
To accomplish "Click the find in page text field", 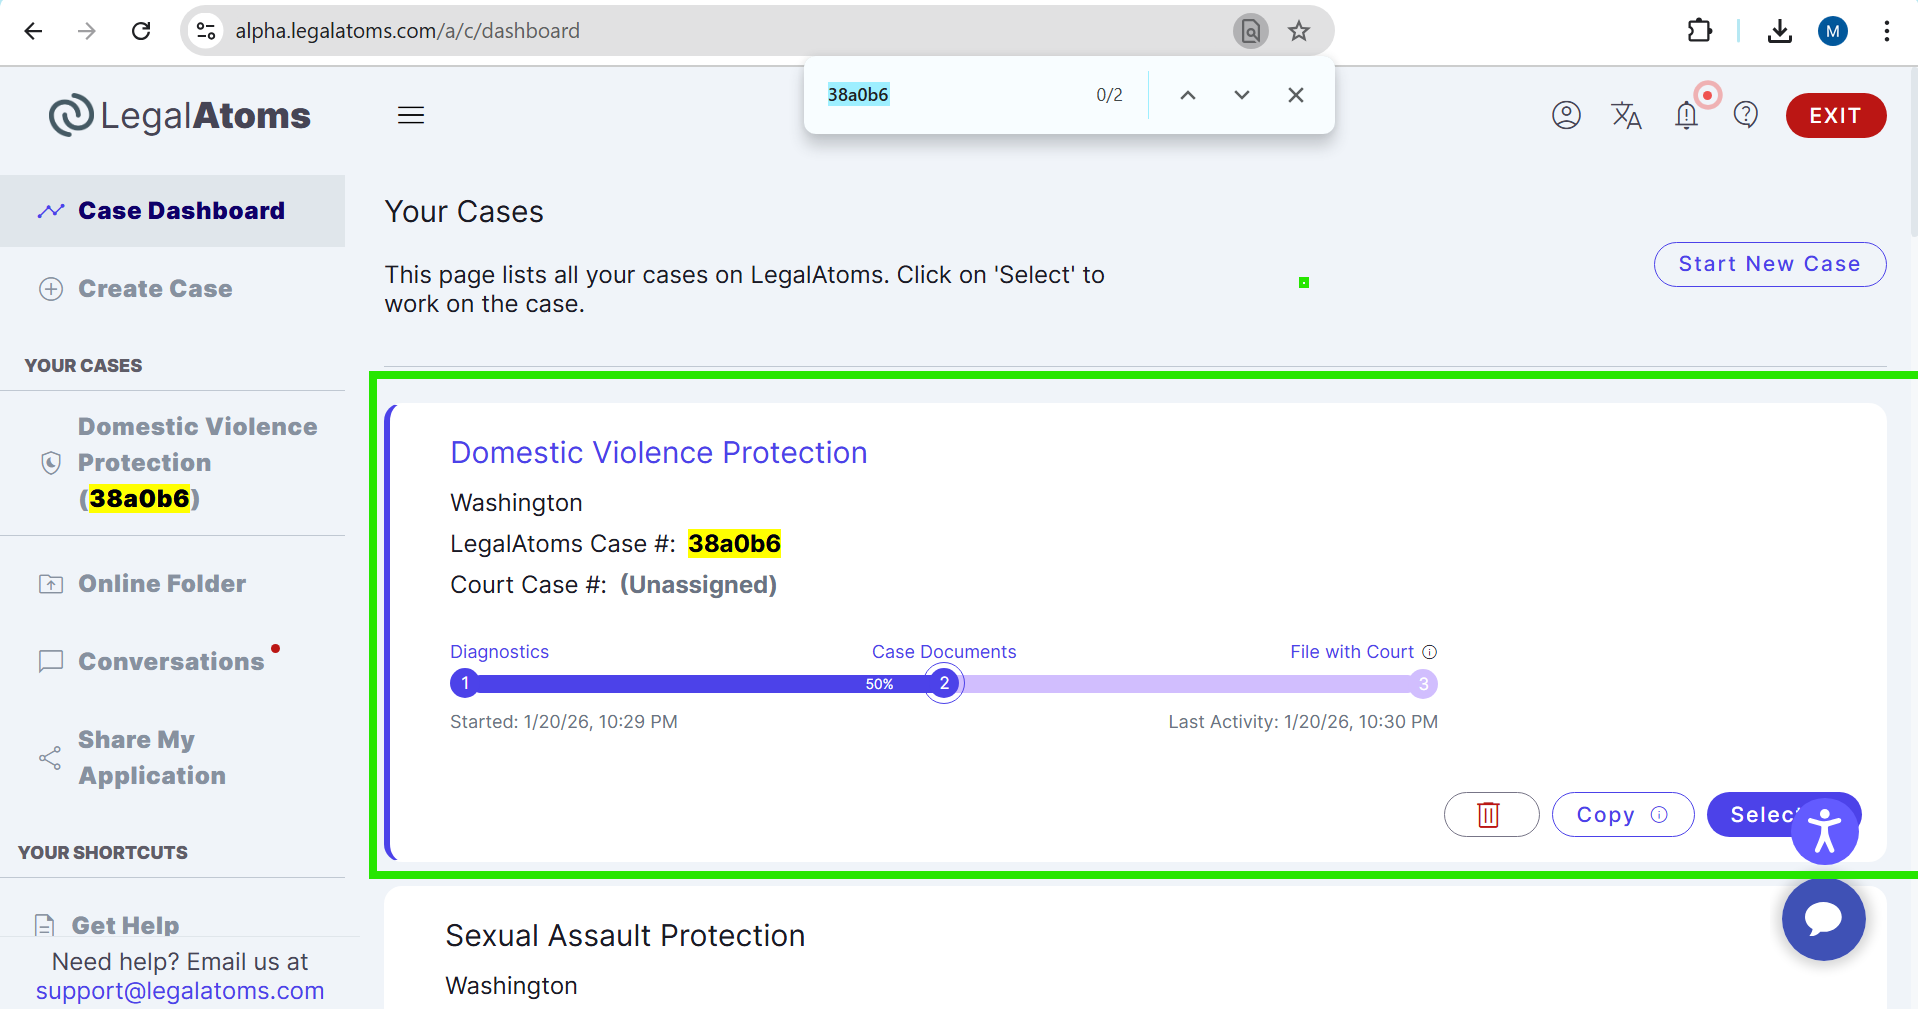I will click(950, 95).
